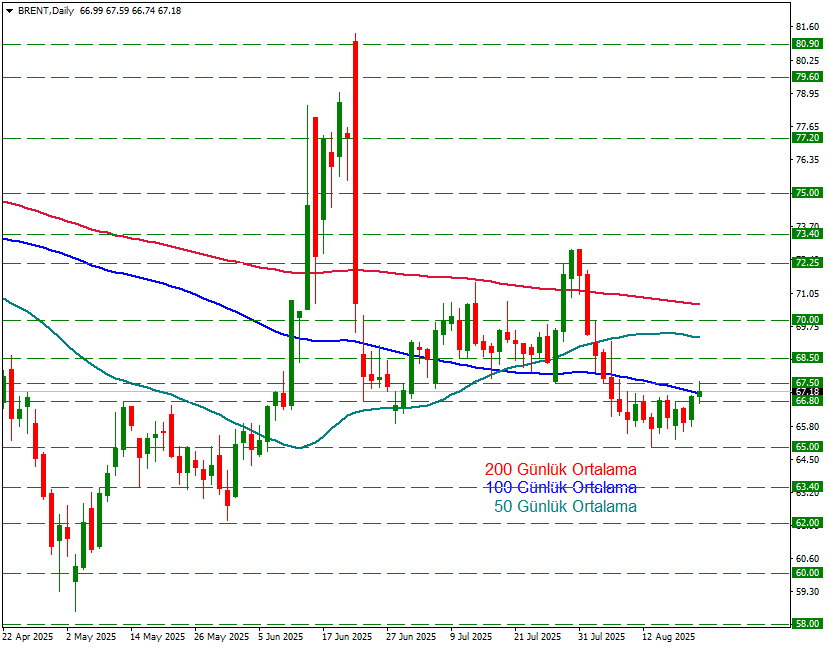The height and width of the screenshot is (648, 830).
Task: Click the 81.60 price axis value
Action: 807,27
